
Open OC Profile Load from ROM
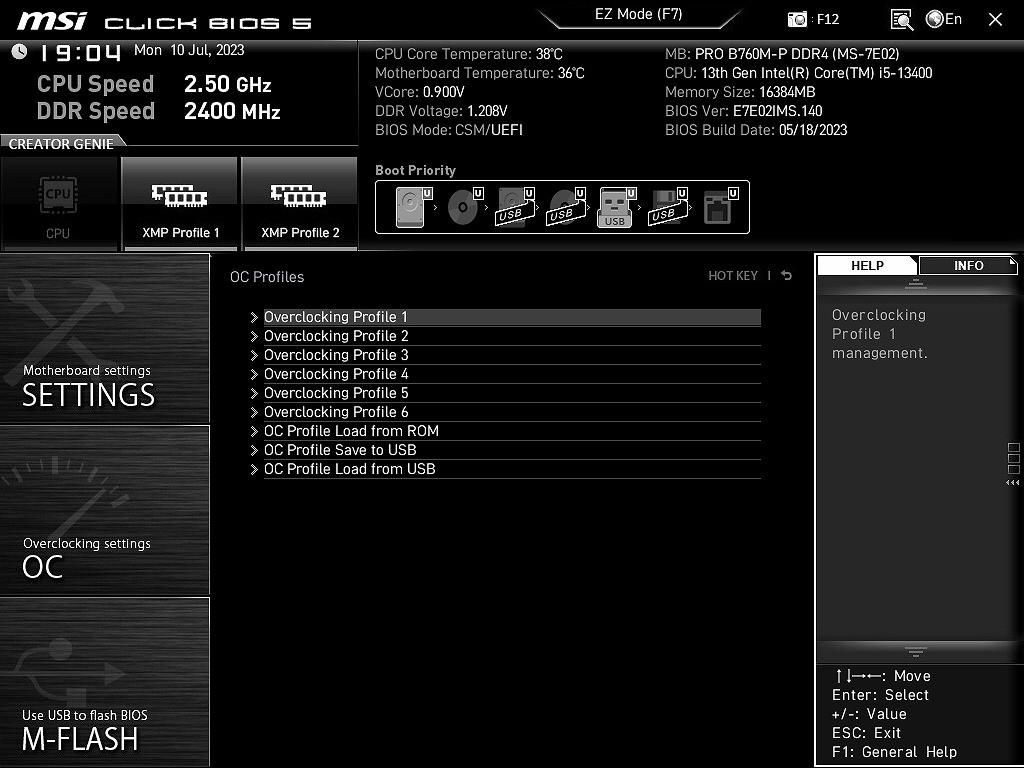pyautogui.click(x=512, y=431)
